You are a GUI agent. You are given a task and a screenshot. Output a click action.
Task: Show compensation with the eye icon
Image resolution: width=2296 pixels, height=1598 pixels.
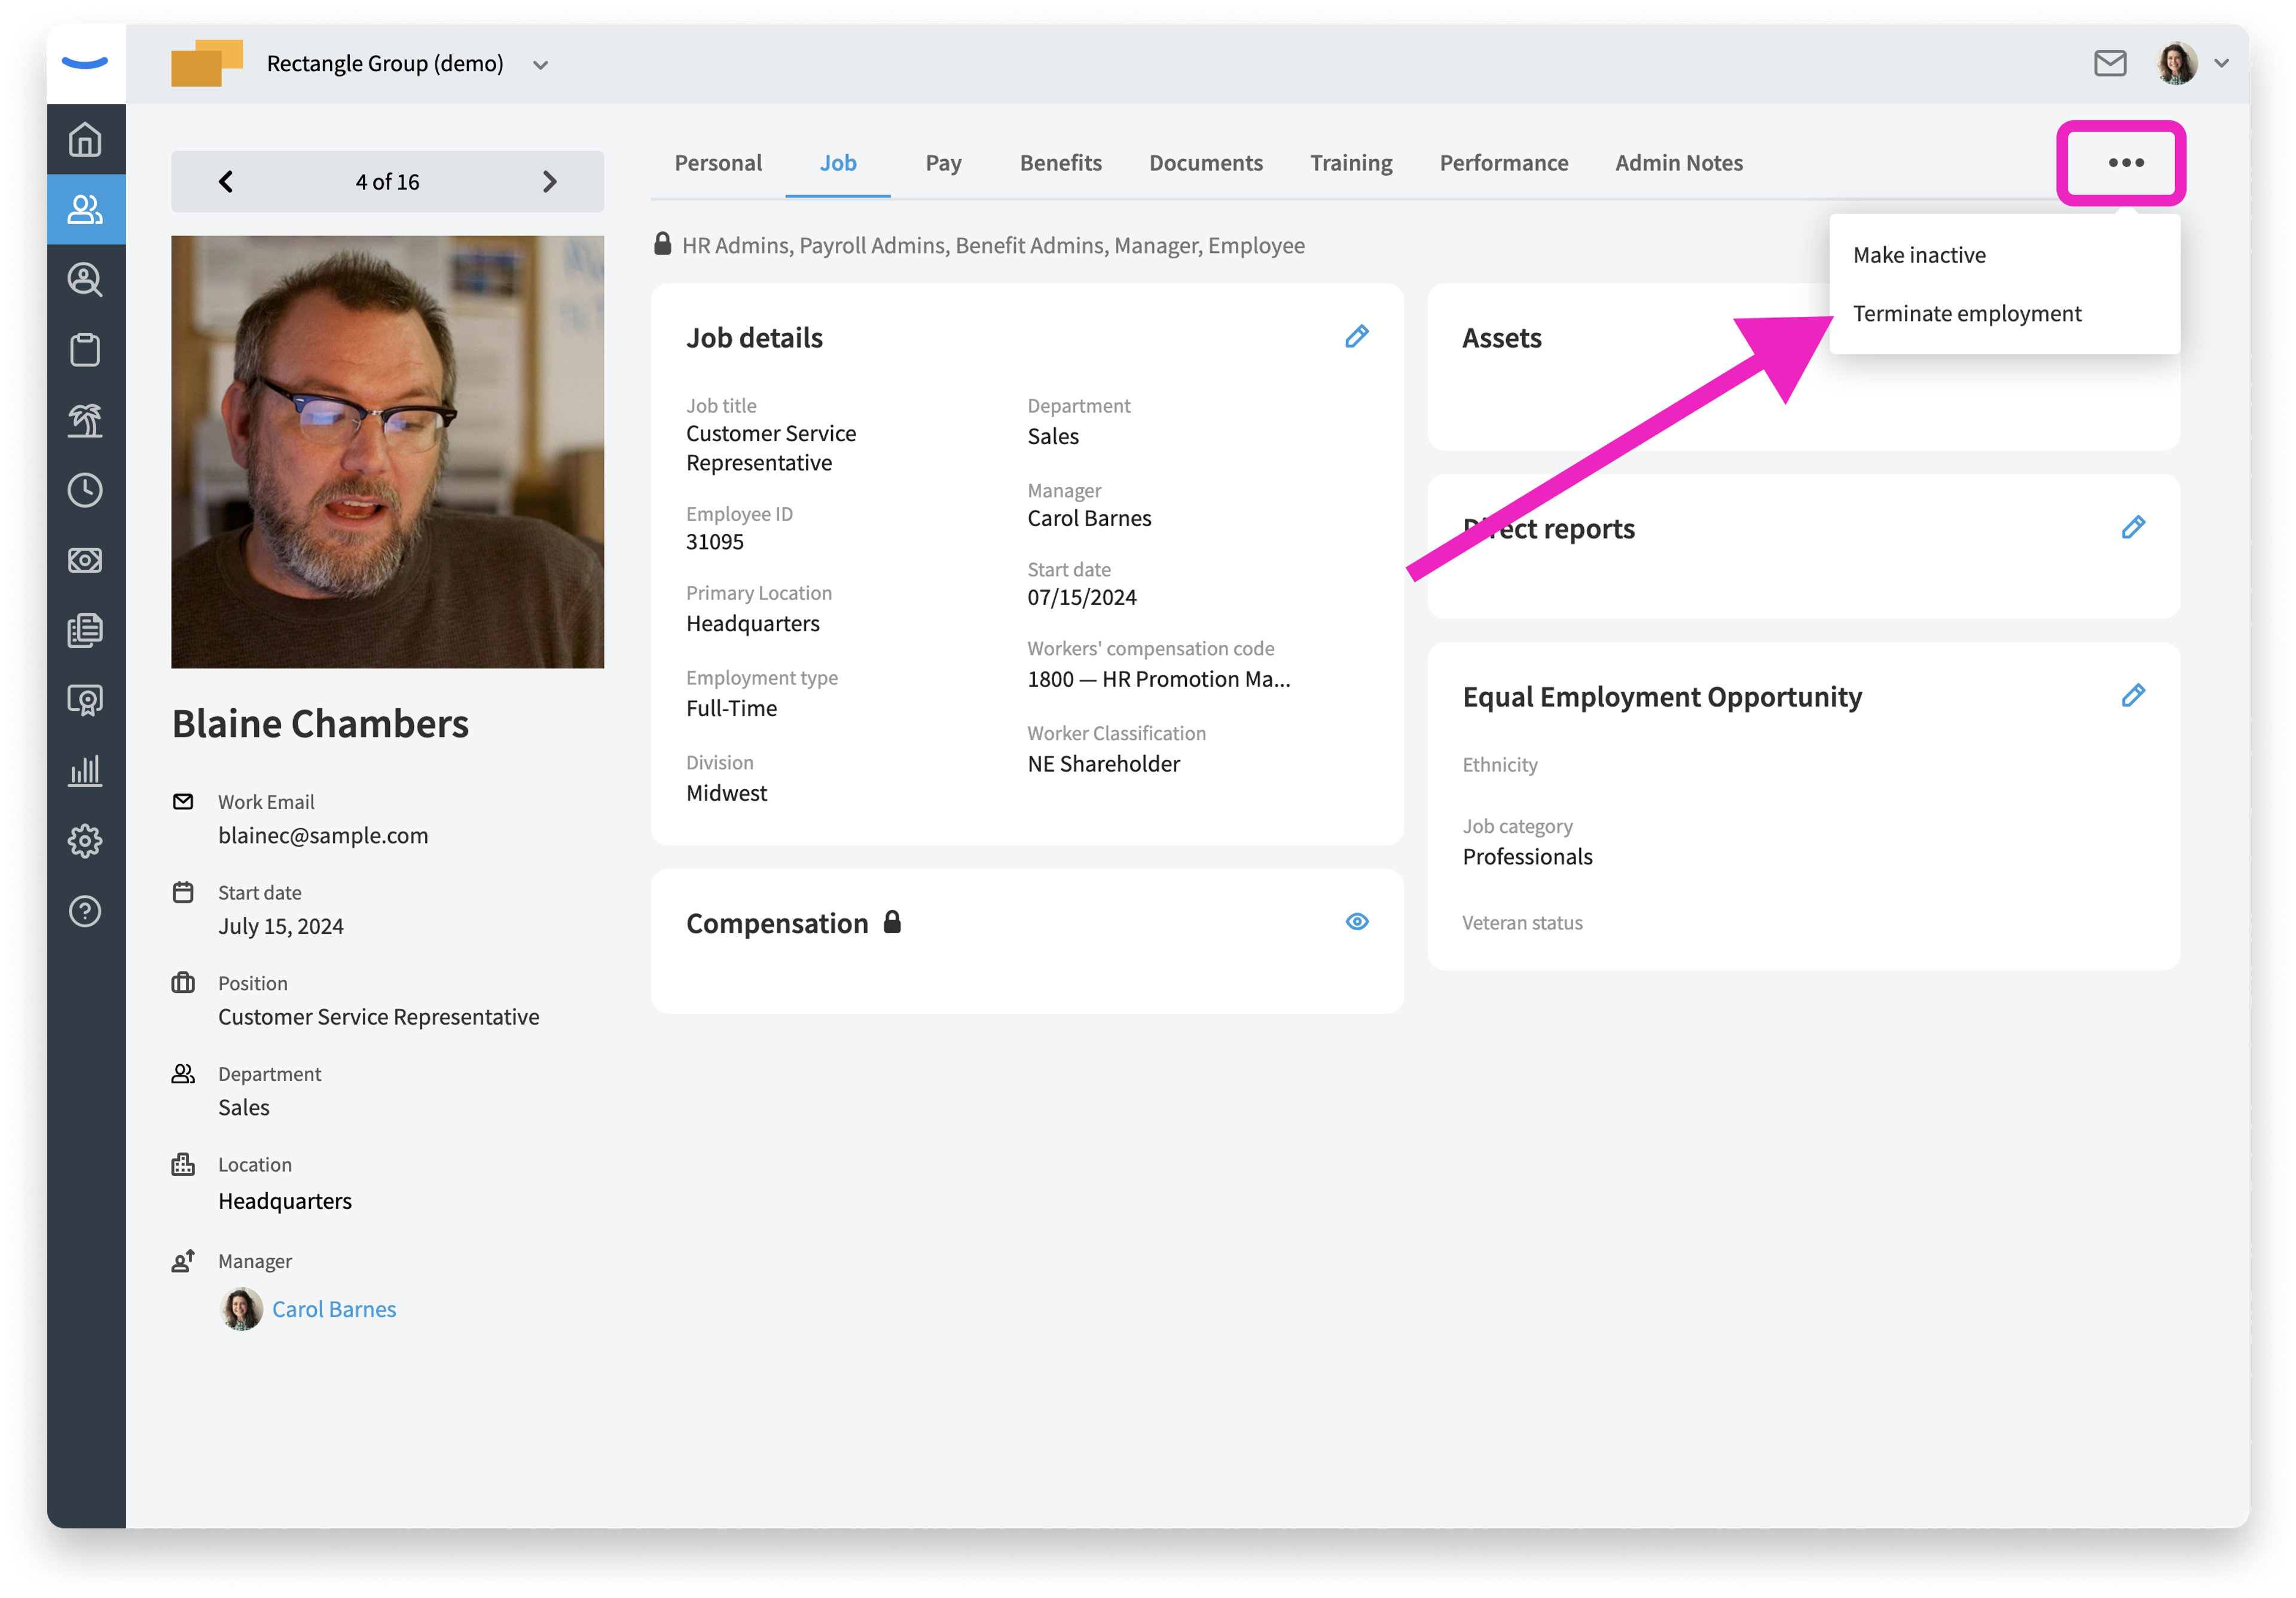point(1357,922)
